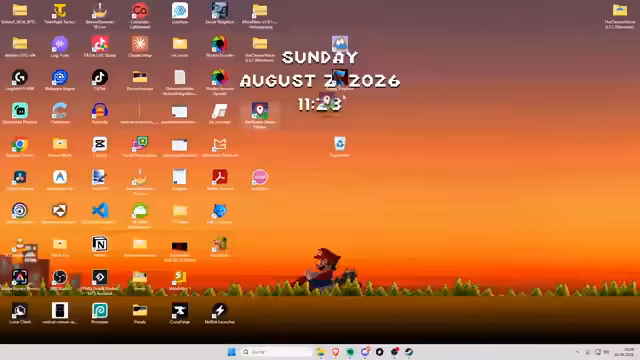
Task: Open the Windows Start menu
Action: [231, 352]
